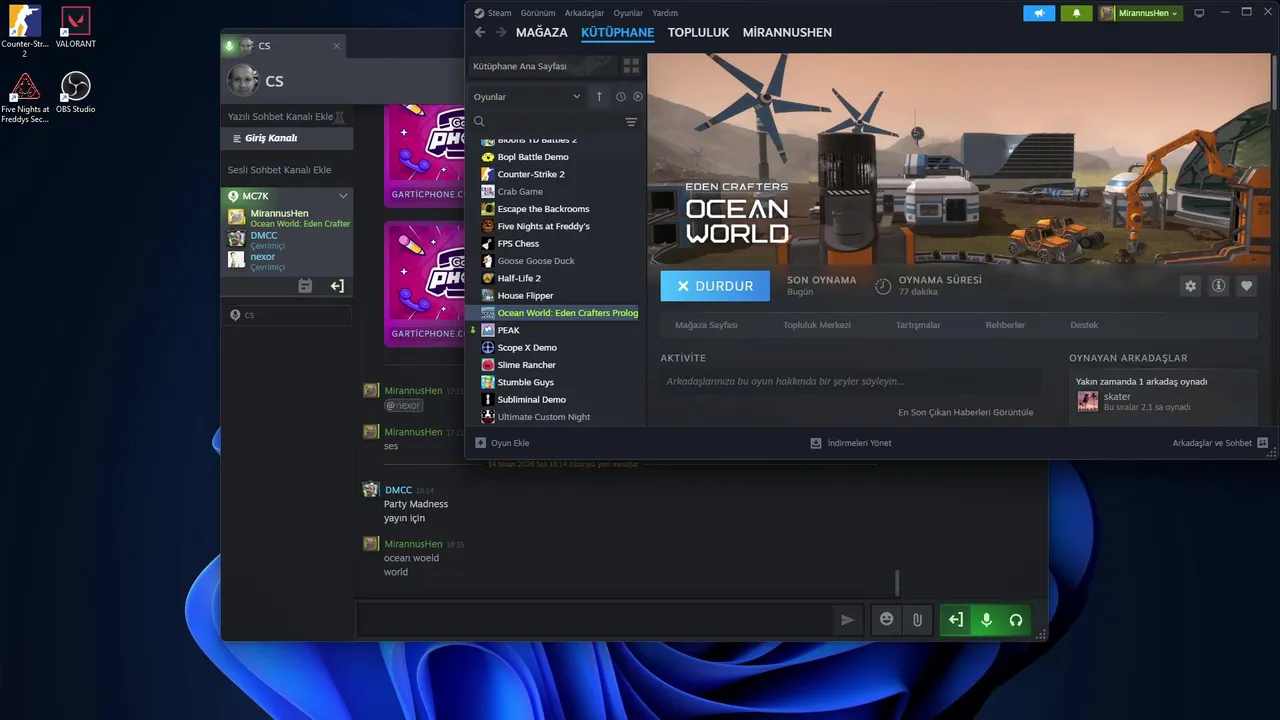Open Arkadaşlar ve Sohbet button

click(x=1220, y=443)
